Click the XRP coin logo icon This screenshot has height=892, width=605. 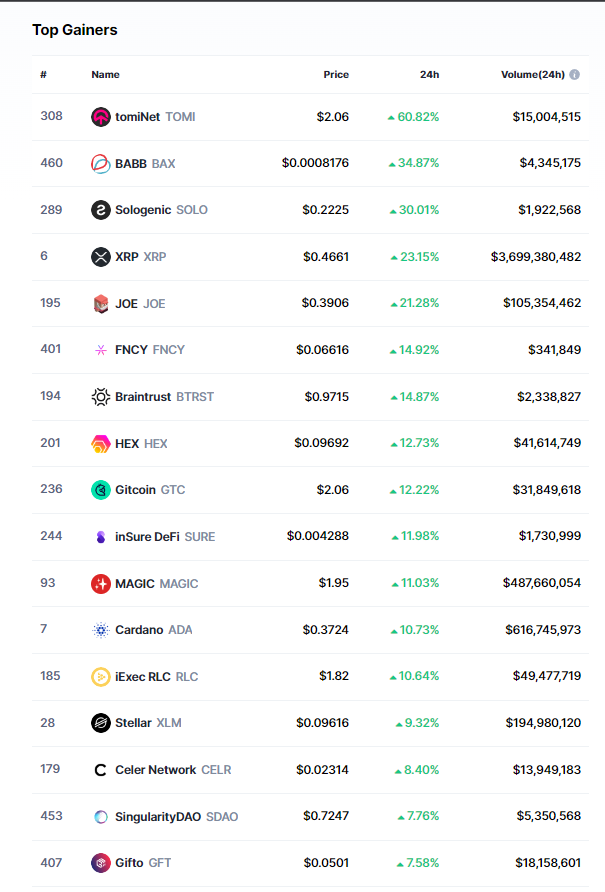(100, 257)
